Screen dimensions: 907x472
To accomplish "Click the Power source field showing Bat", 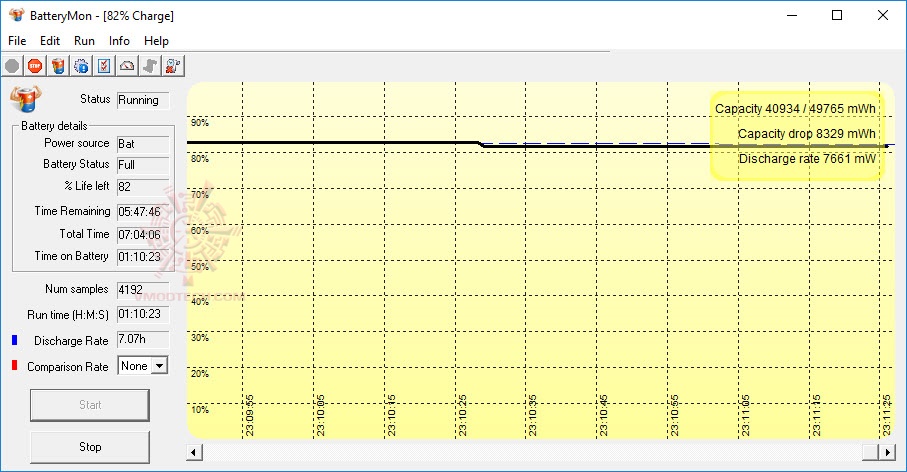I will (x=143, y=144).
